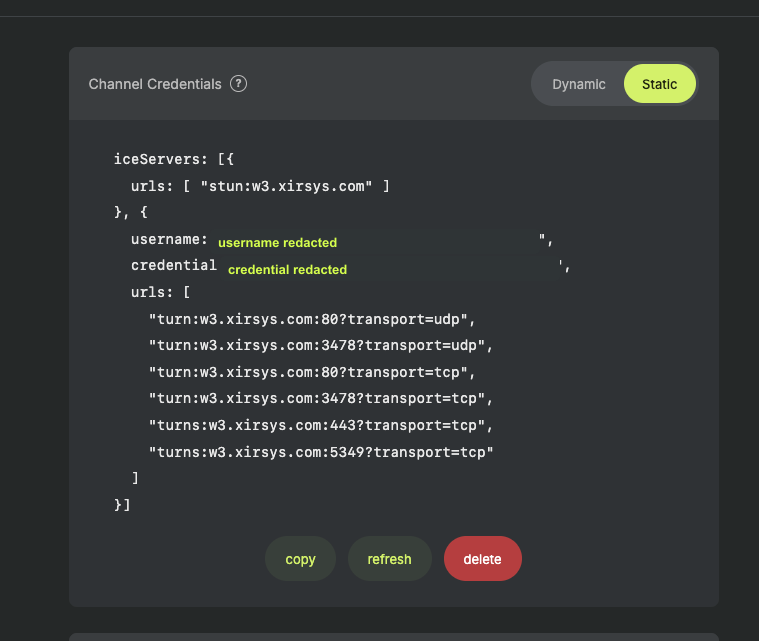
Task: Click the iceServers: [{ line
Action: pos(174,159)
